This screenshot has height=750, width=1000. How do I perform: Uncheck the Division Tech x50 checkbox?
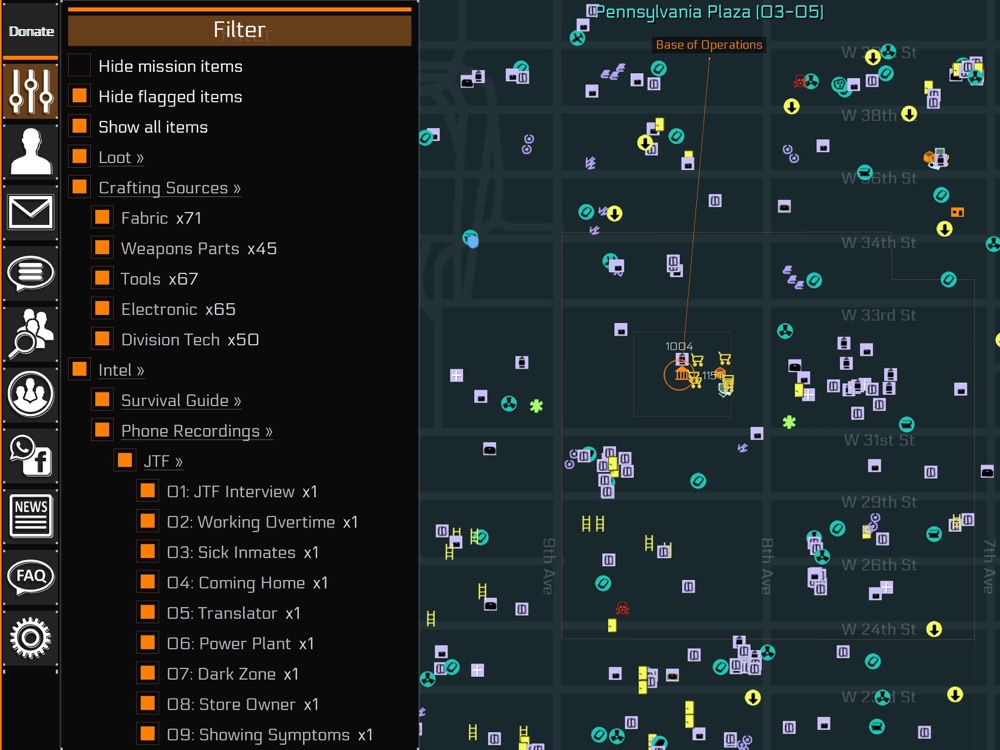102,339
